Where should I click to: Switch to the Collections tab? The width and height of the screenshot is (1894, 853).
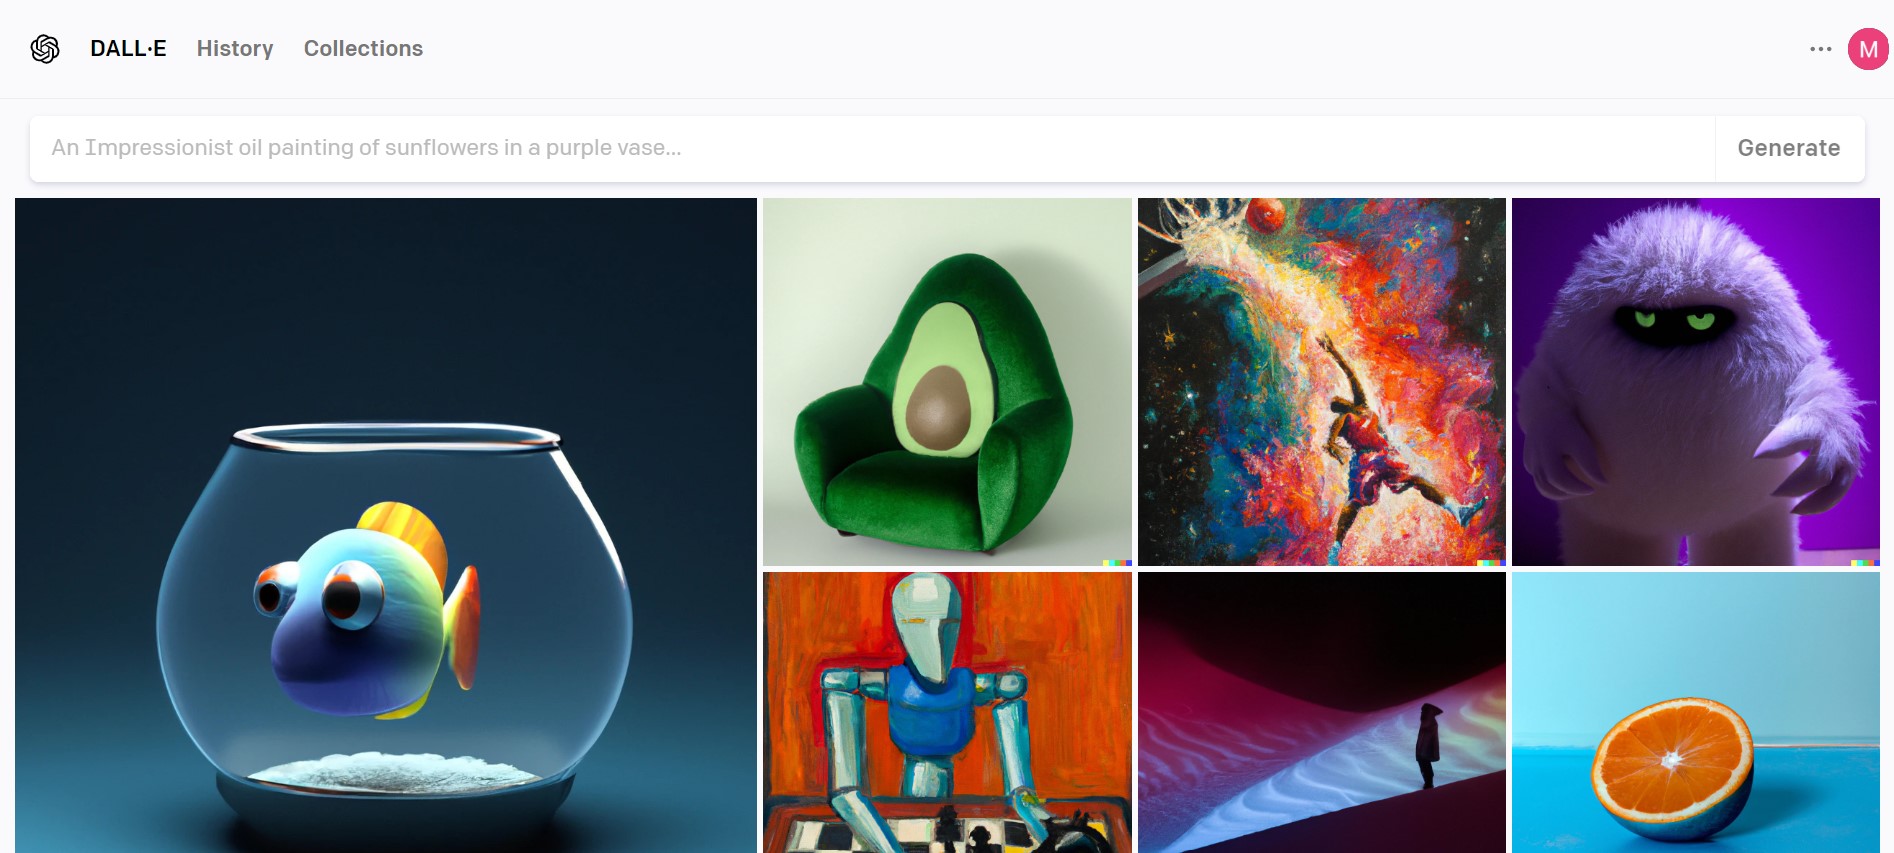point(363,48)
